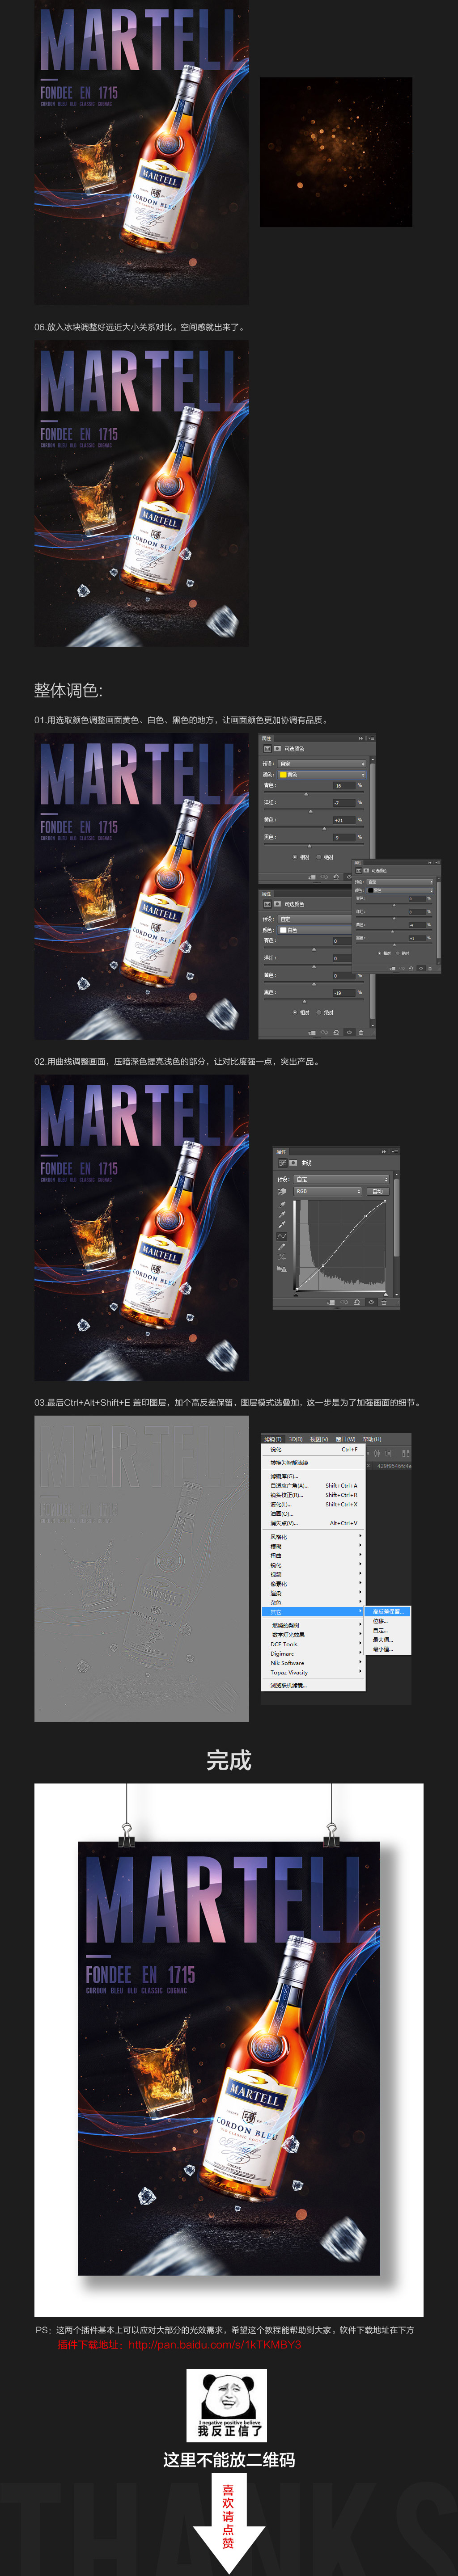Click reset icon in yellow 可选颜色 panel
This screenshot has width=458, height=2576.
pos(336,877)
